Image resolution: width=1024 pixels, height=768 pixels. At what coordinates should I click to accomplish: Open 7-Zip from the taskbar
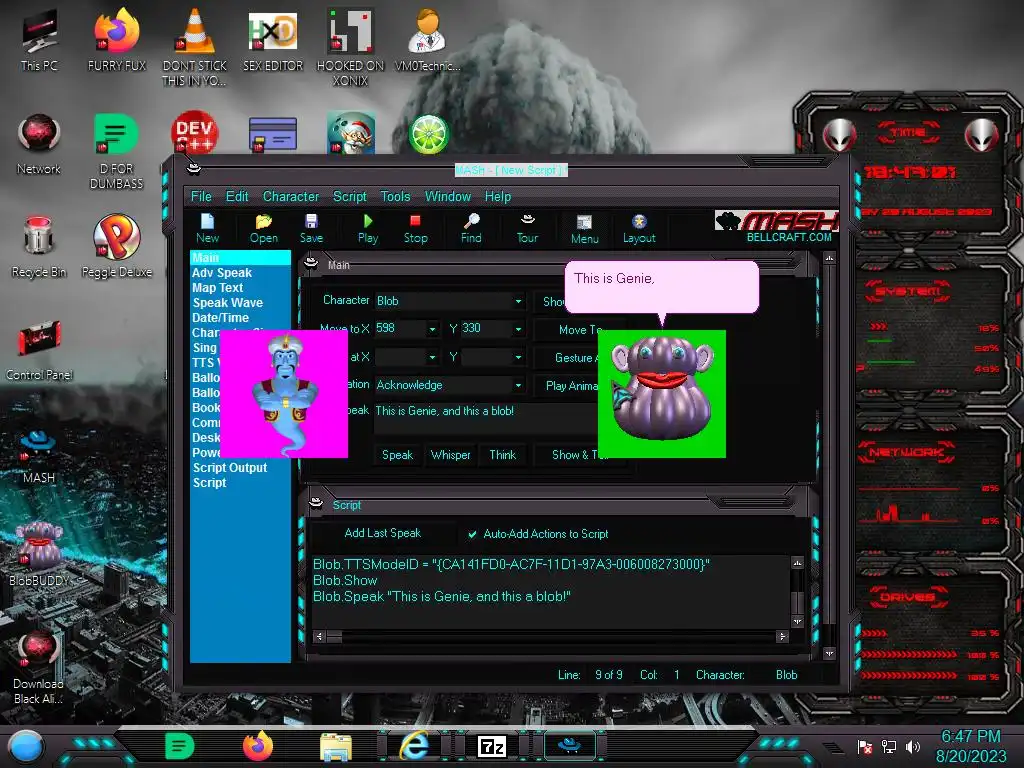[492, 746]
